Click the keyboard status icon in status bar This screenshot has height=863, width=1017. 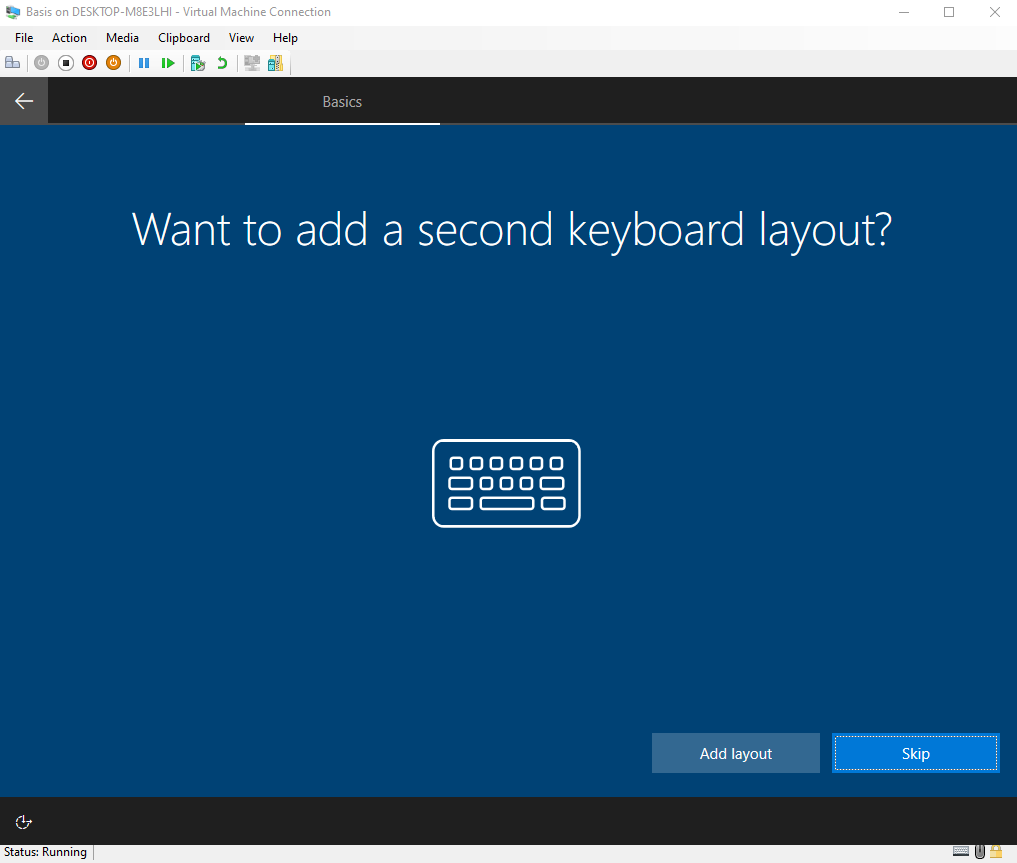pyautogui.click(x=961, y=851)
